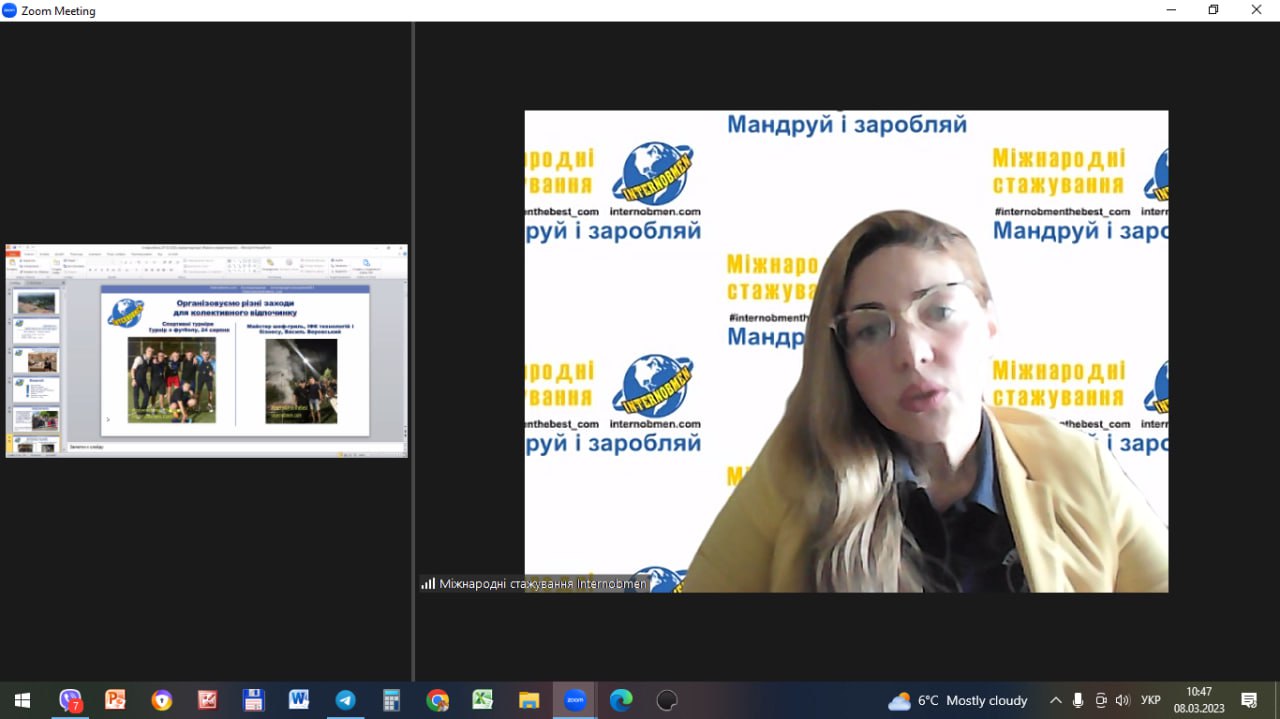Open Microsoft Word from the taskbar
Screen dimensions: 1280x719
click(x=299, y=700)
